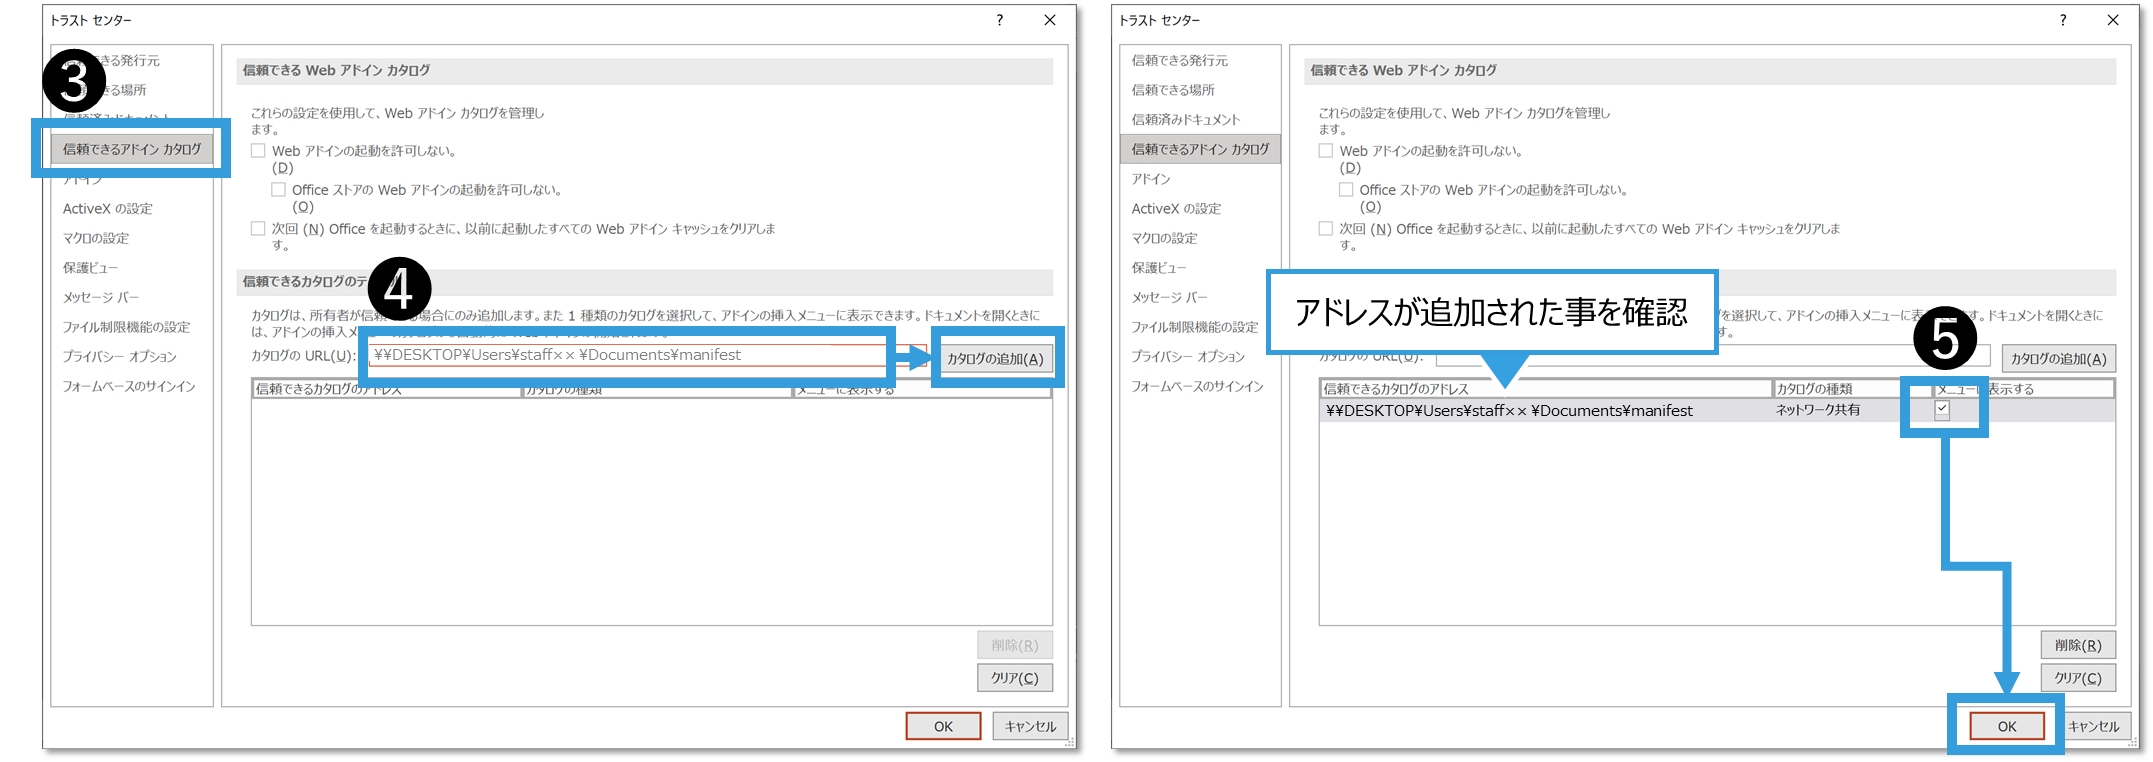Open 信頼済みドキュメント in right dialog sidebar
The height and width of the screenshot is (762, 2153).
coord(1185,120)
